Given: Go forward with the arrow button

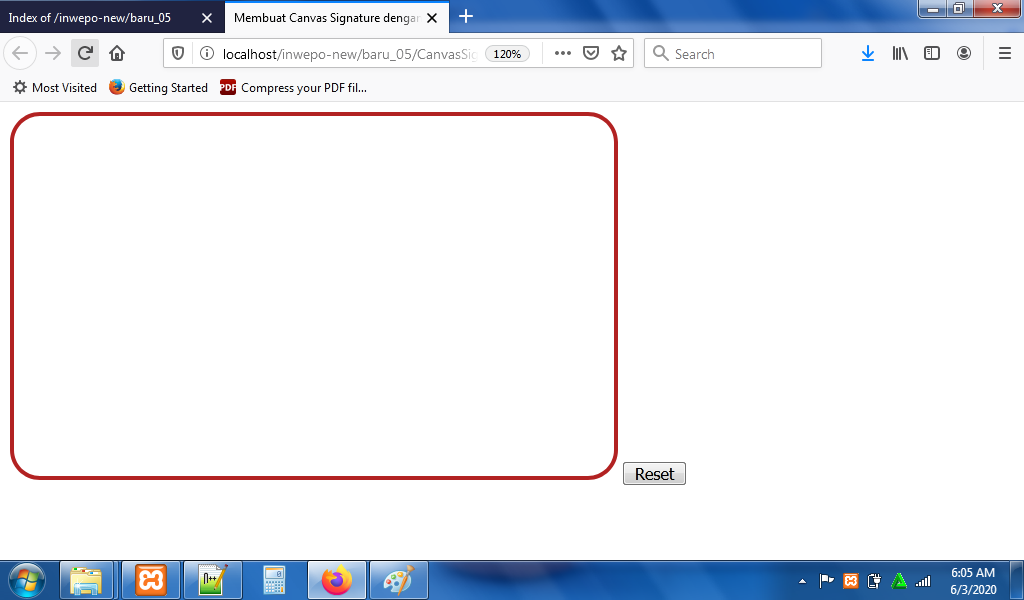Looking at the screenshot, I should point(53,54).
